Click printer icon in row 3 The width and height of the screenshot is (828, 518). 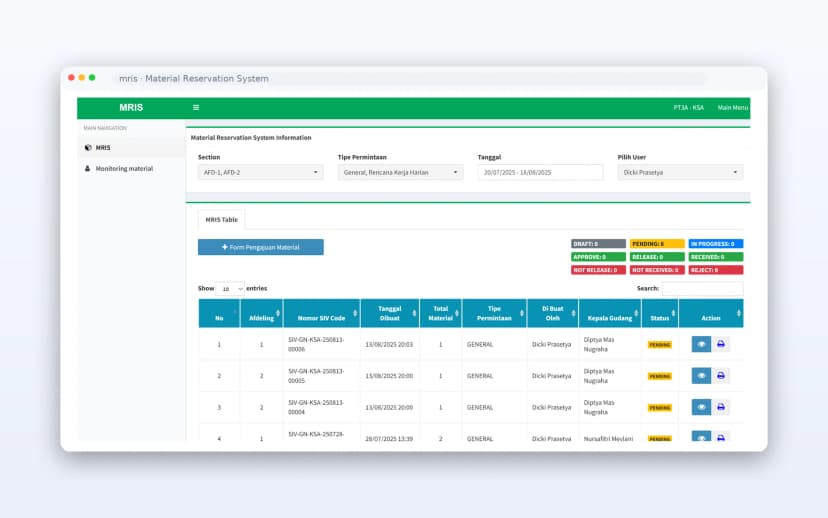(721, 407)
